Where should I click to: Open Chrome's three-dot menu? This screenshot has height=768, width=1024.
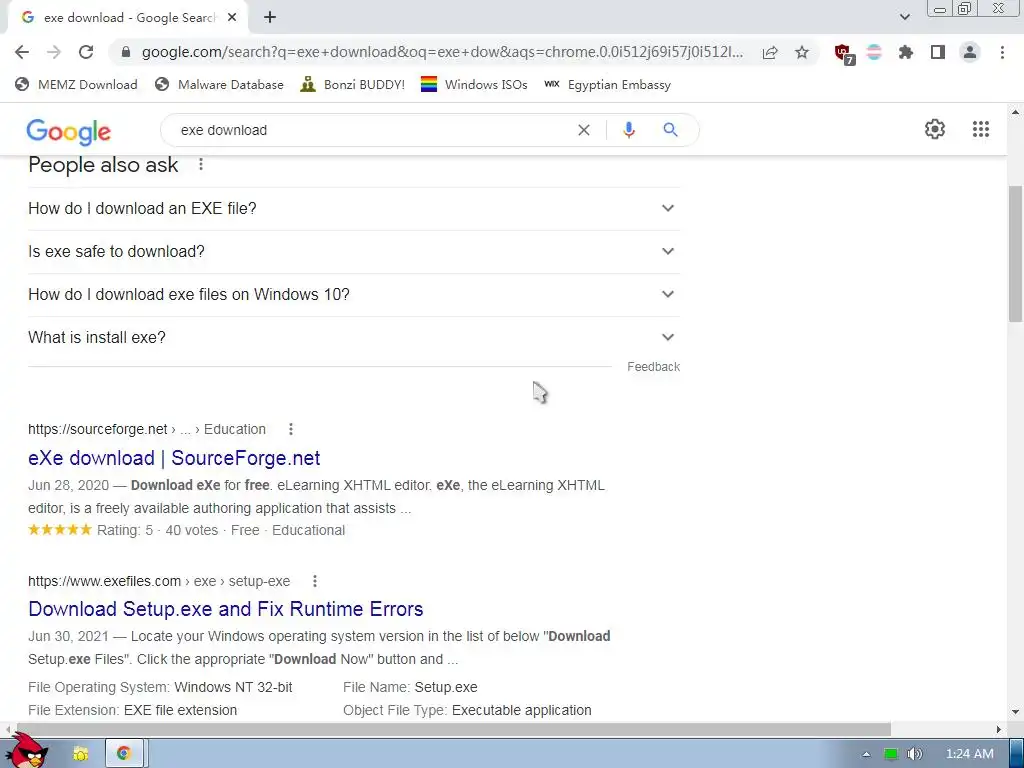click(x=1002, y=52)
